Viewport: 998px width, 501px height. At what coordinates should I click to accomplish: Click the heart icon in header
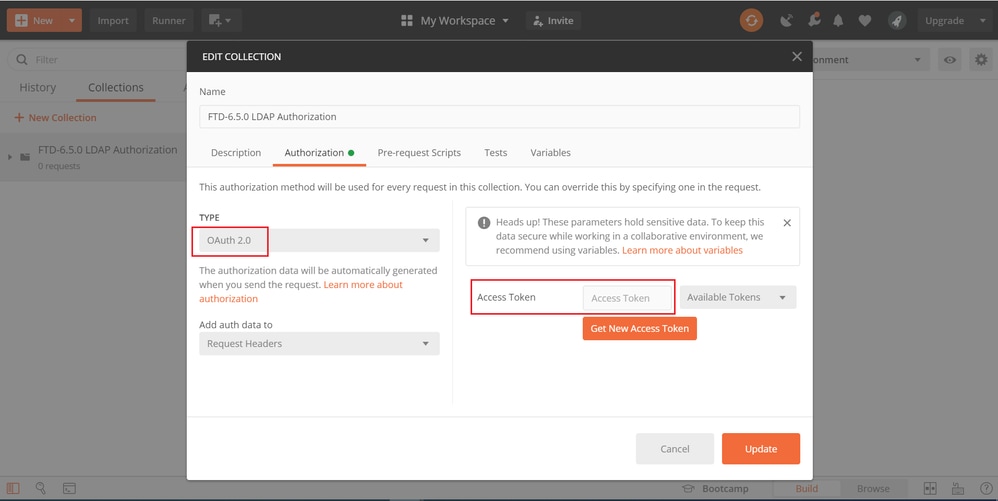[864, 20]
